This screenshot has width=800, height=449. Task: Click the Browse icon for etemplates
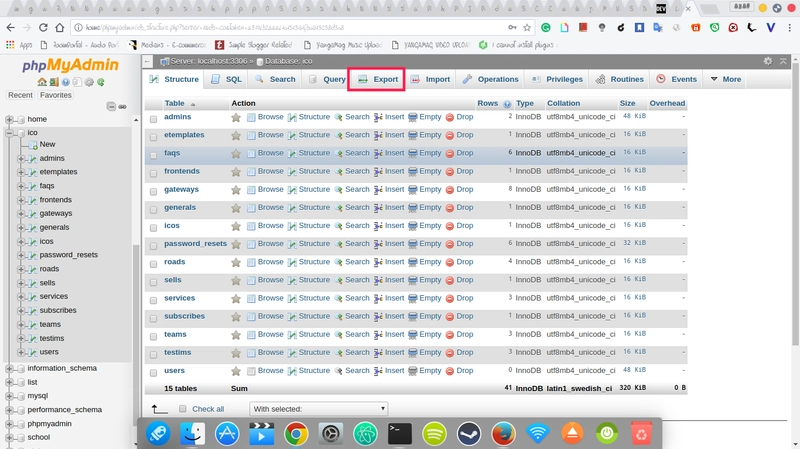[x=251, y=135]
